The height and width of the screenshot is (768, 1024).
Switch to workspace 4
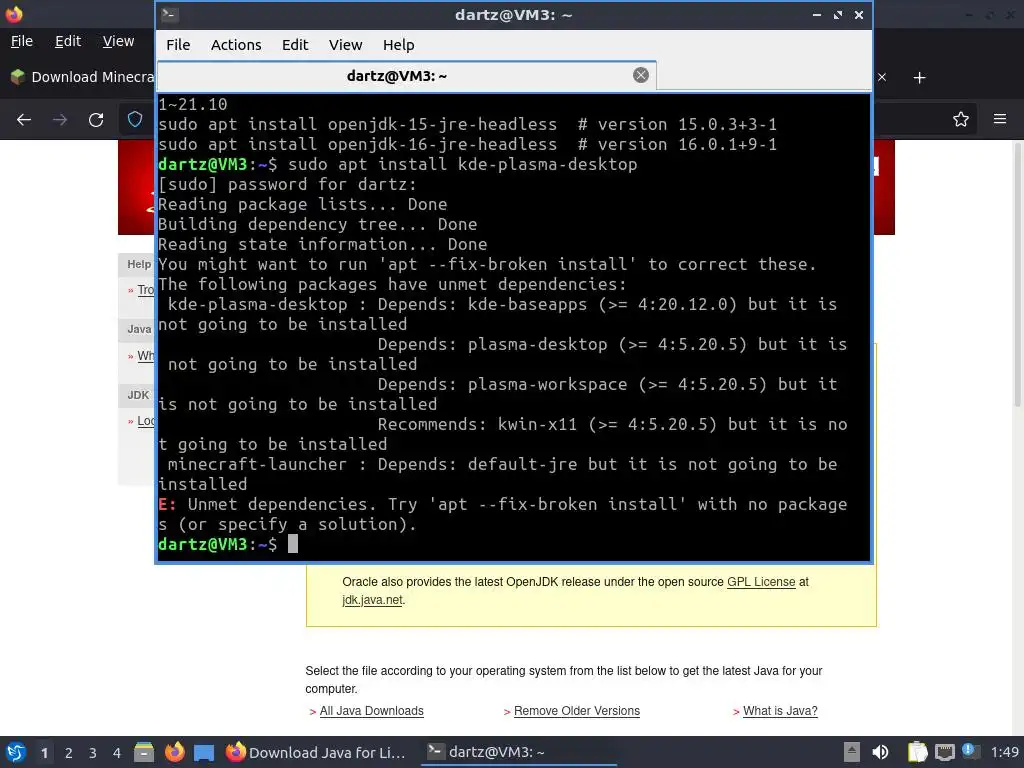click(x=117, y=753)
